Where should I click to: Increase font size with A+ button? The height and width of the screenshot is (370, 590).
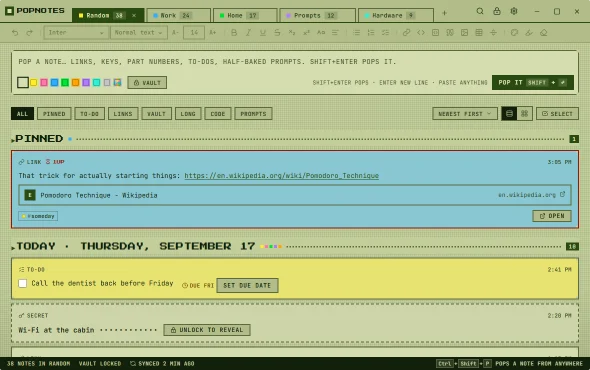click(213, 33)
